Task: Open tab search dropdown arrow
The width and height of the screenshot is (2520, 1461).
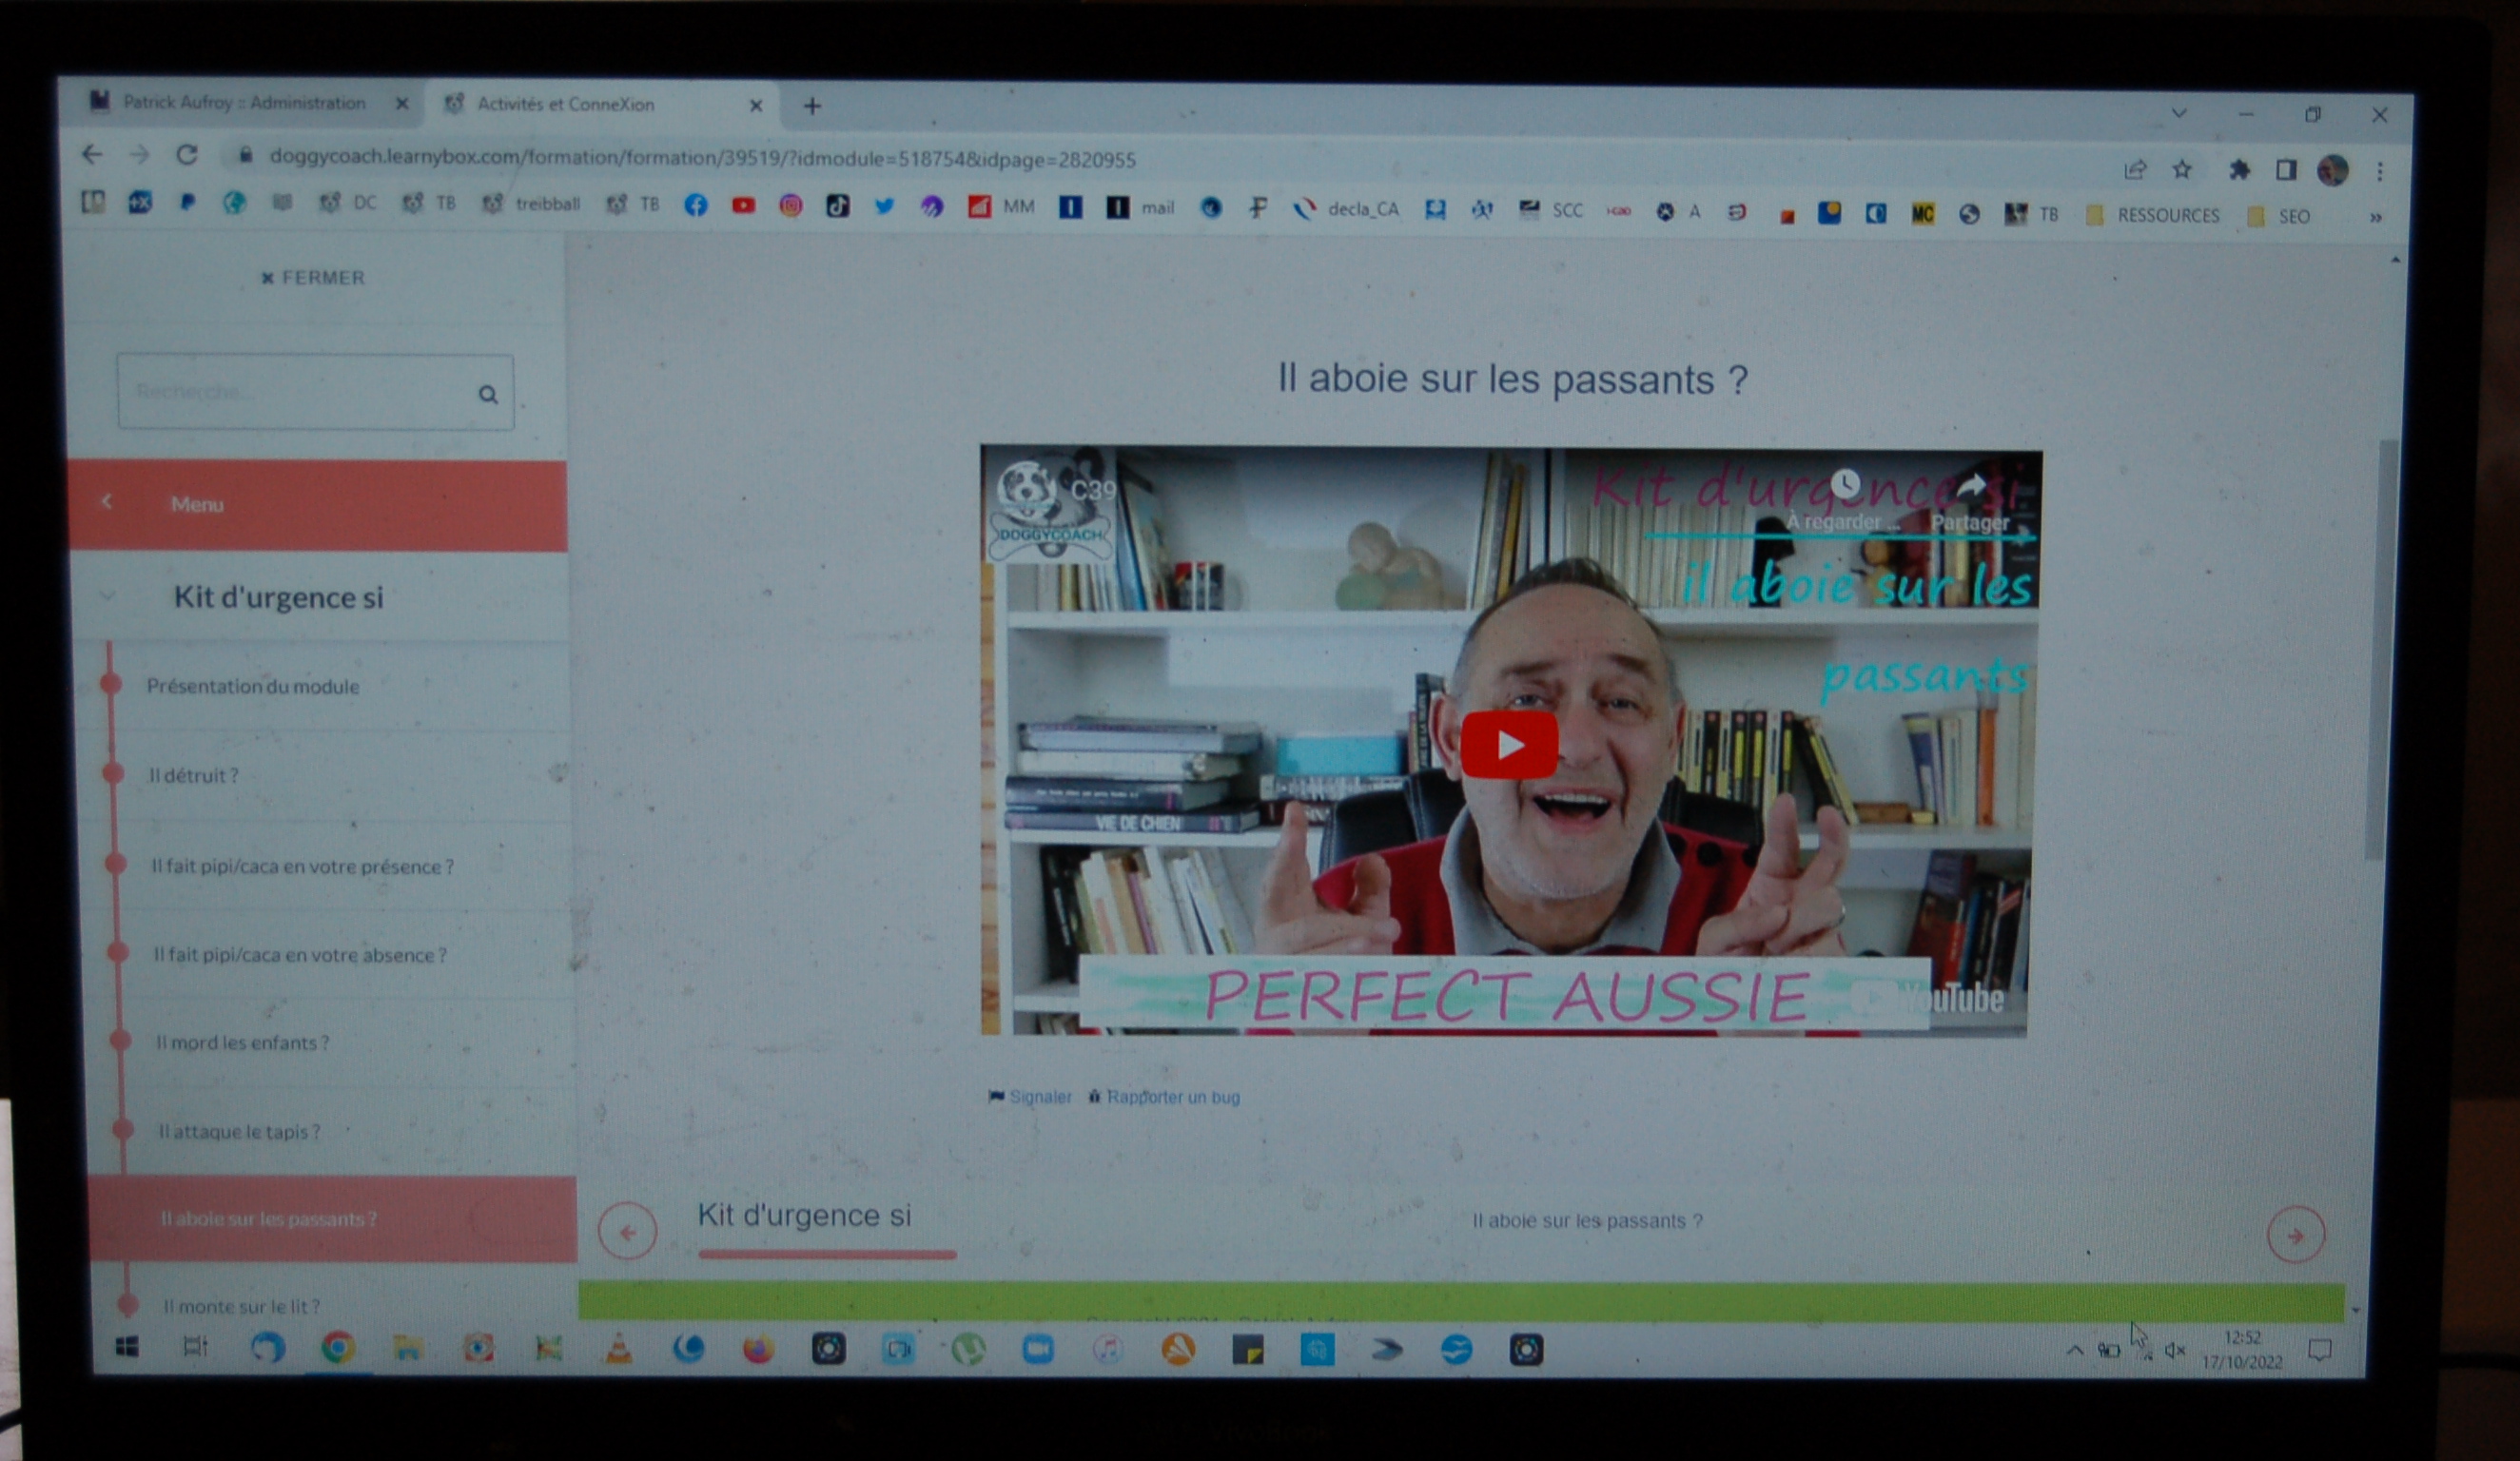Action: [x=2178, y=113]
